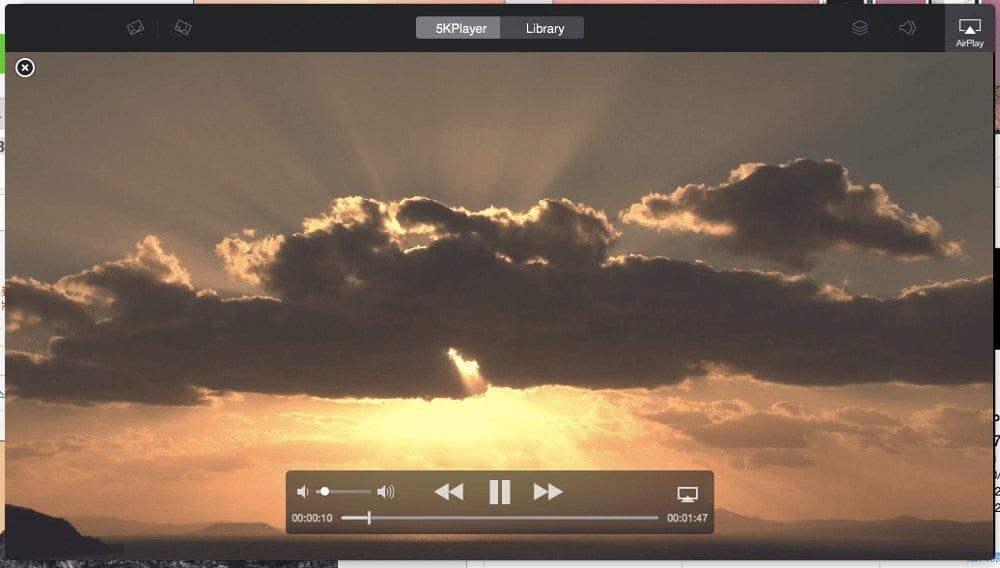Open AirPlay from the top-right toolbar

(x=969, y=32)
